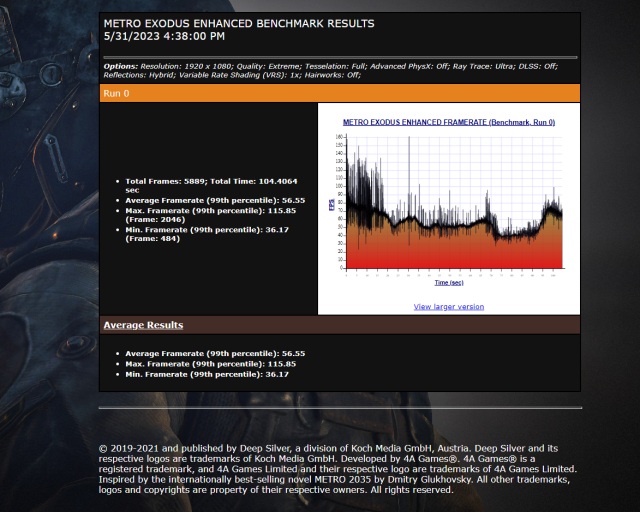Click the date '5/31/2023 4:38:00 PM'
Viewport: 640px width, 512px height.
click(x=164, y=36)
